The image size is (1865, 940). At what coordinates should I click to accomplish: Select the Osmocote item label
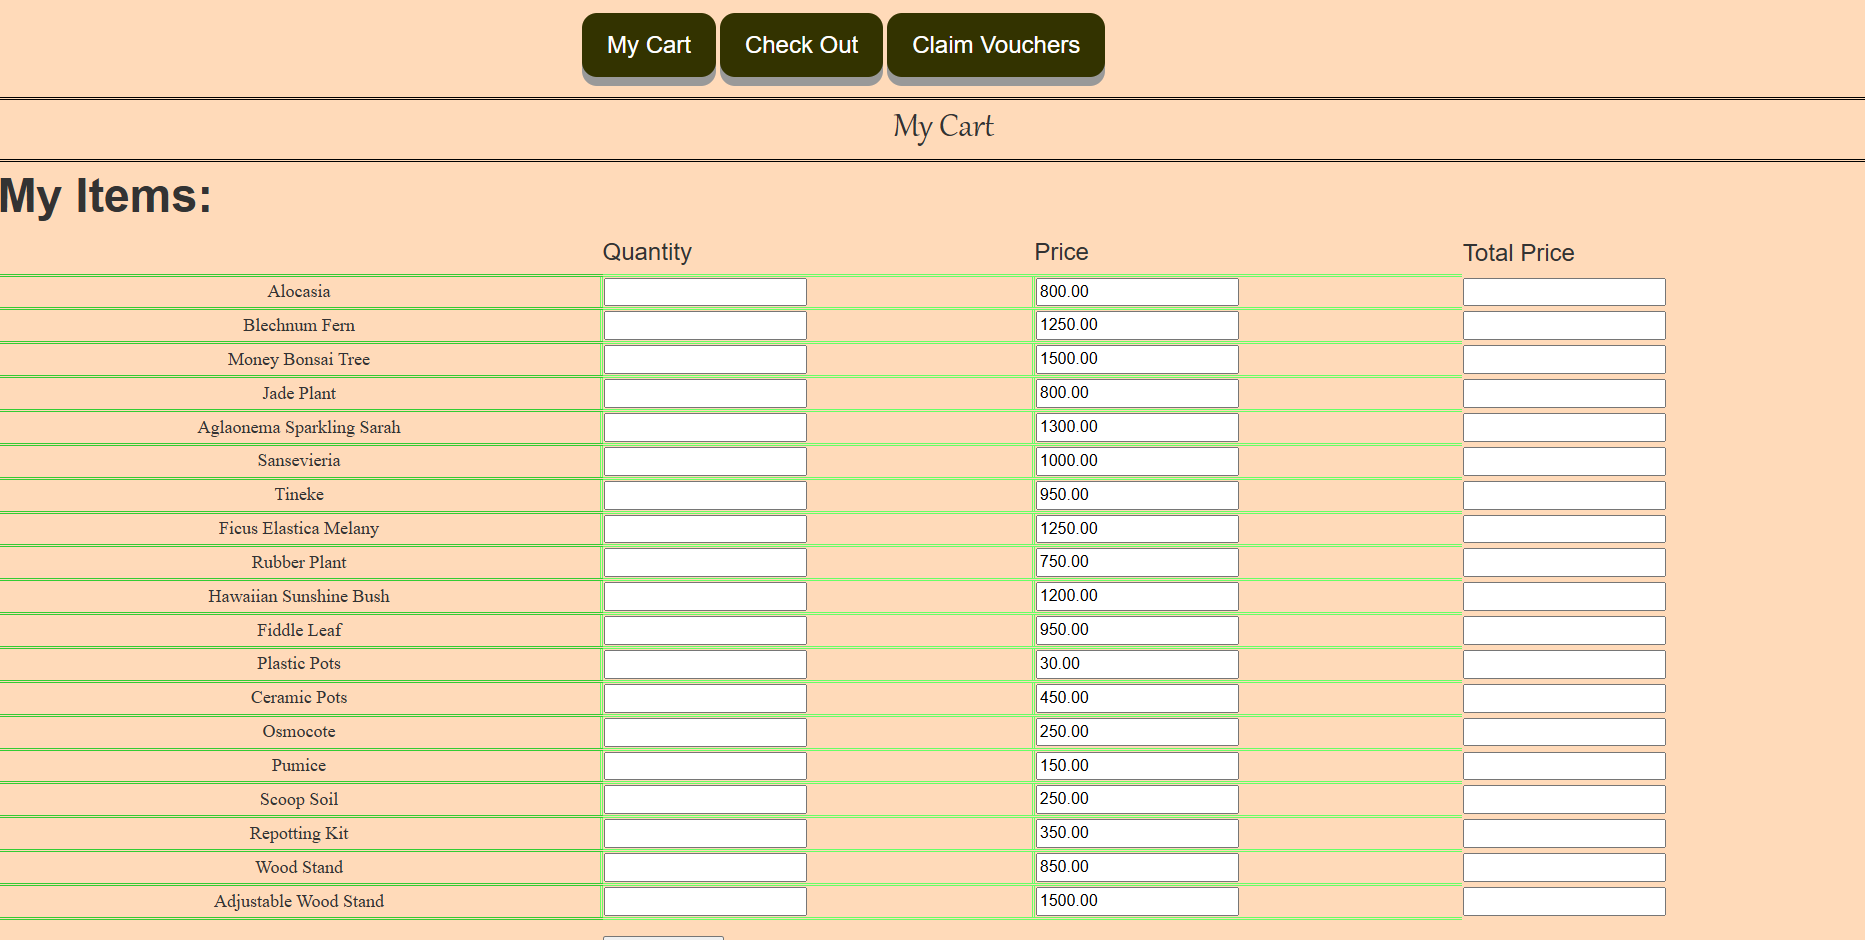pos(299,731)
